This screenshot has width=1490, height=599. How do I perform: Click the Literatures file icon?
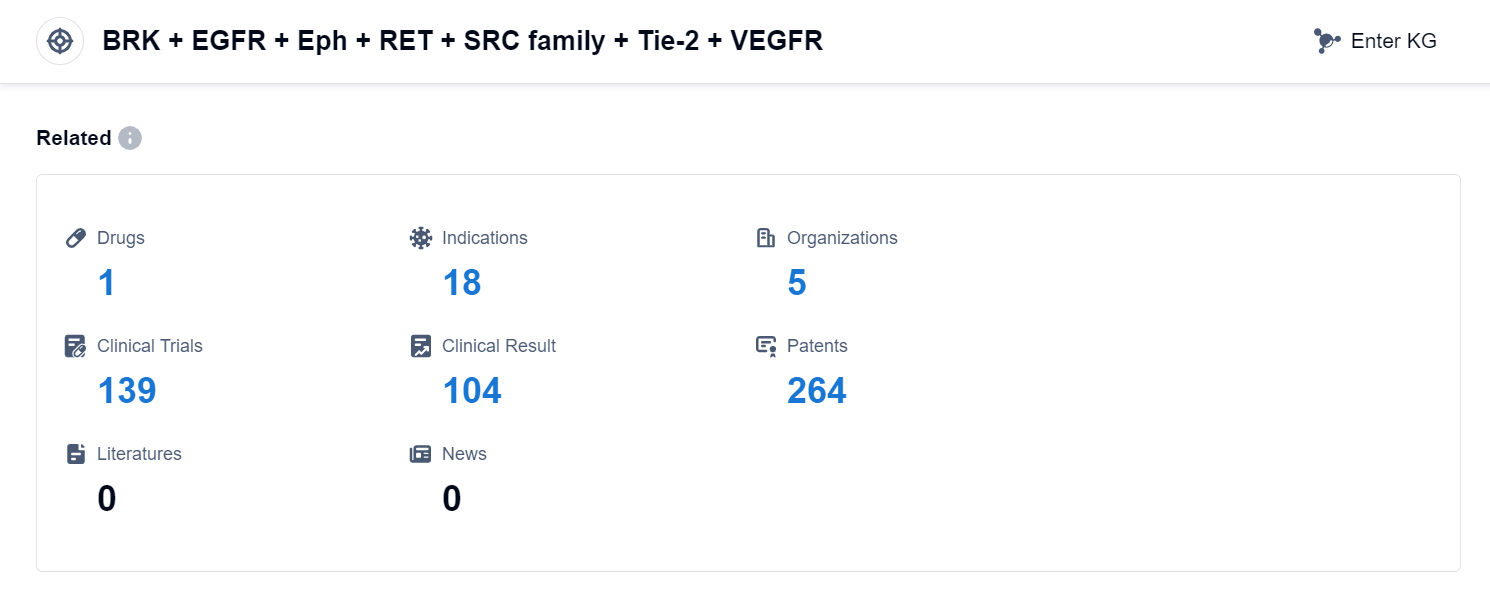tap(75, 454)
